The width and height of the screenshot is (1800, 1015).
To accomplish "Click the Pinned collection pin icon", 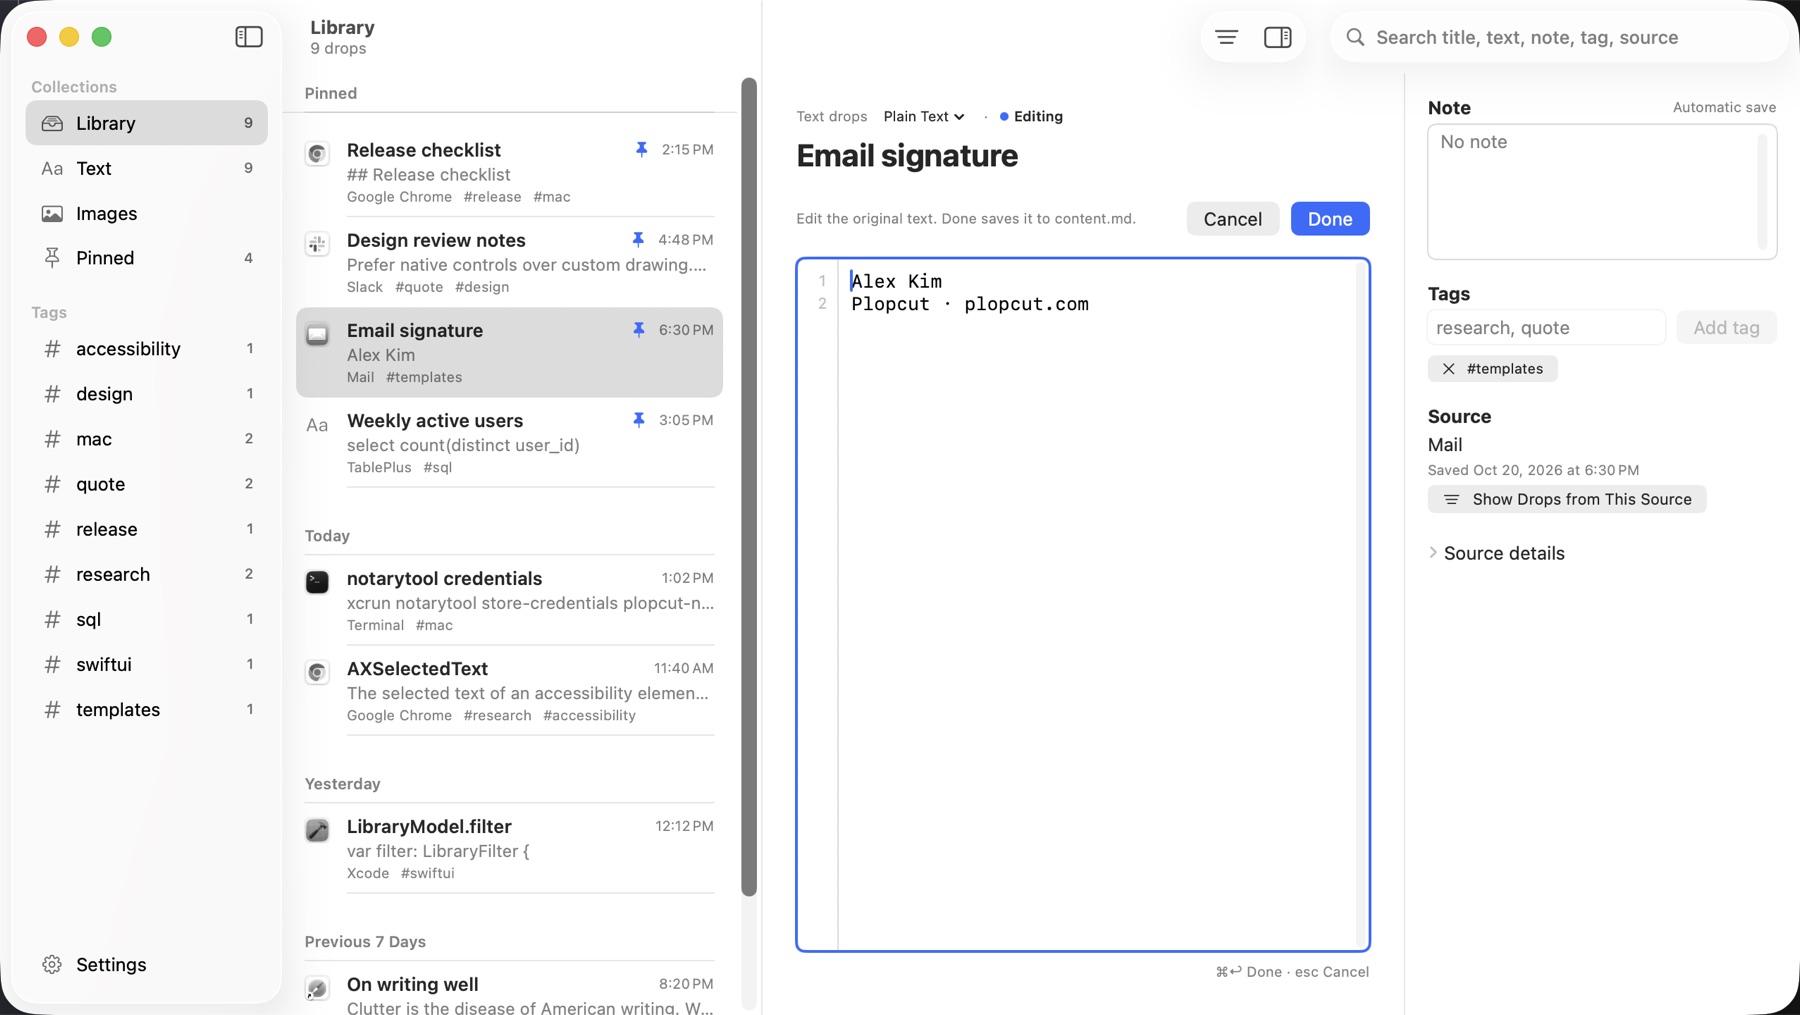I will click(52, 257).
